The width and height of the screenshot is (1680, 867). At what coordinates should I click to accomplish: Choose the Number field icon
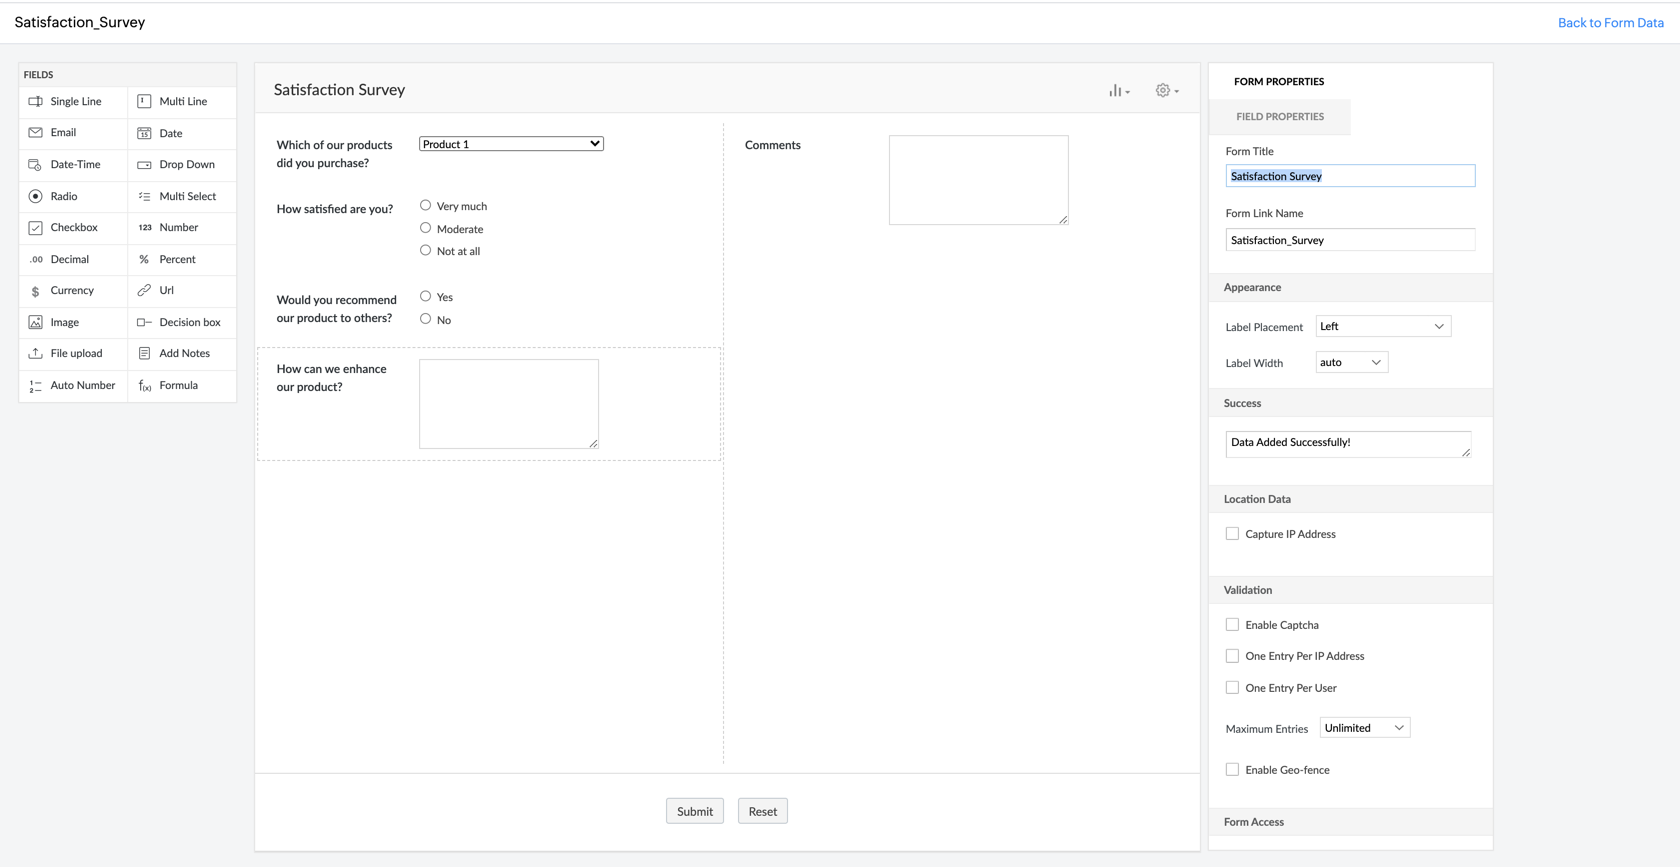(x=144, y=227)
